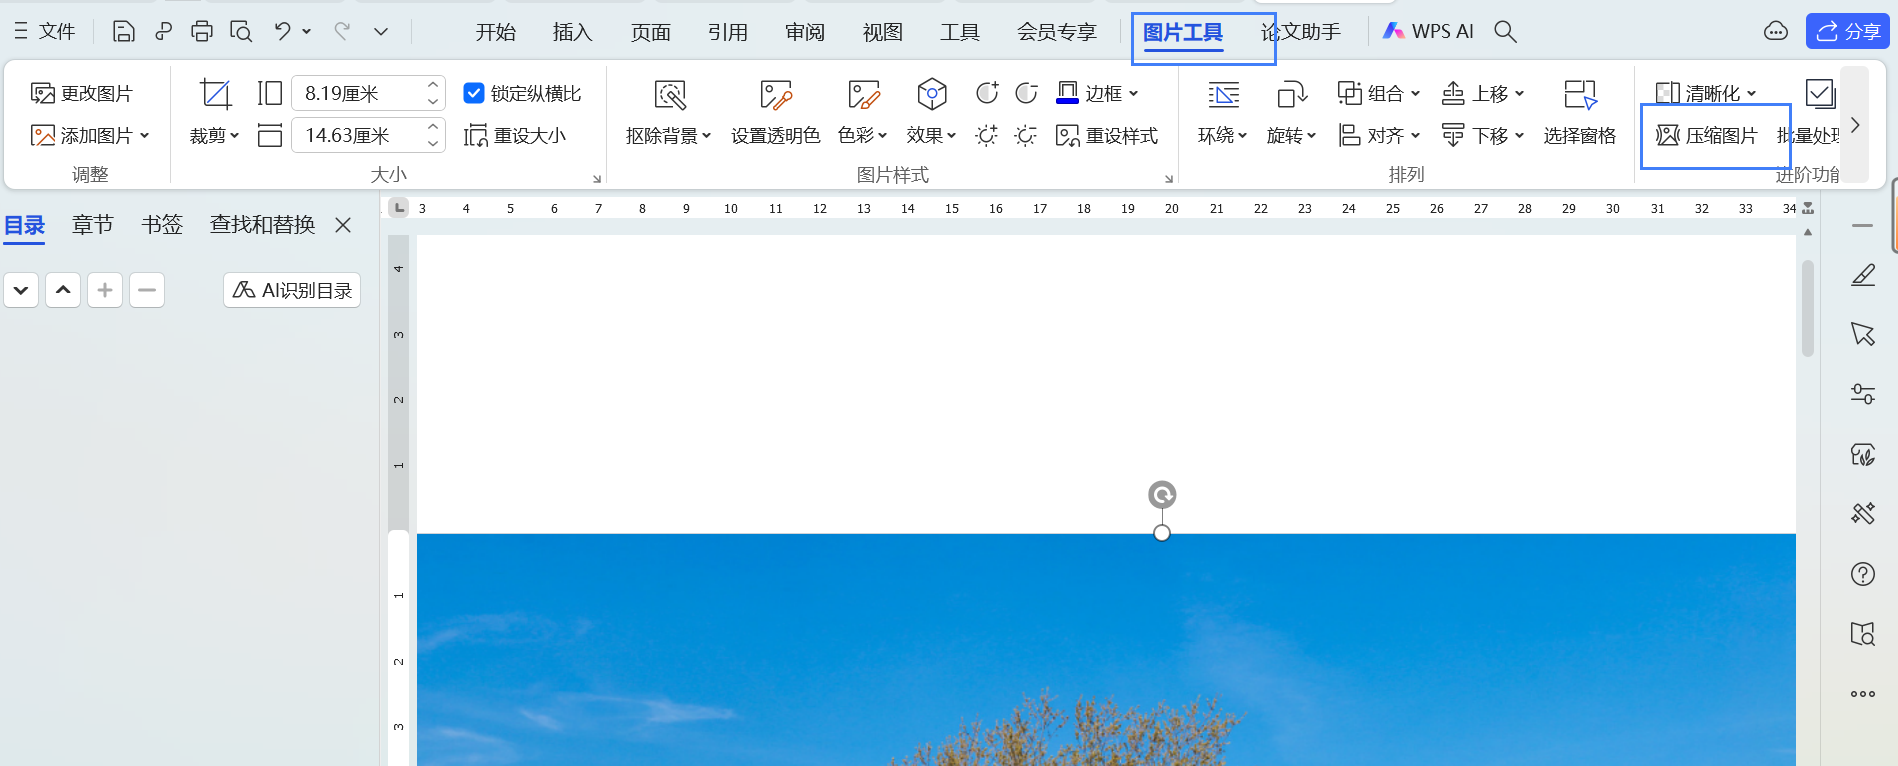Image resolution: width=1898 pixels, height=766 pixels.
Task: Expand outline levels with down chevron
Action: click(x=21, y=290)
